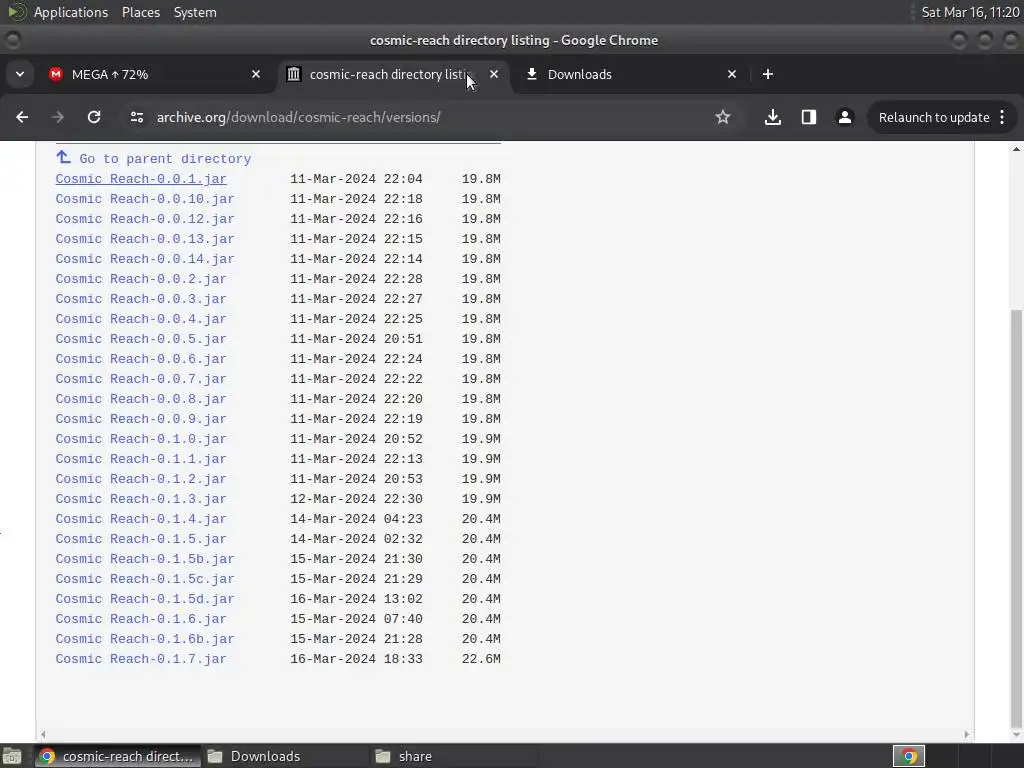Select Cosmic Reach-0.0.9.jar file link
Image resolution: width=1024 pixels, height=768 pixels.
(141, 419)
